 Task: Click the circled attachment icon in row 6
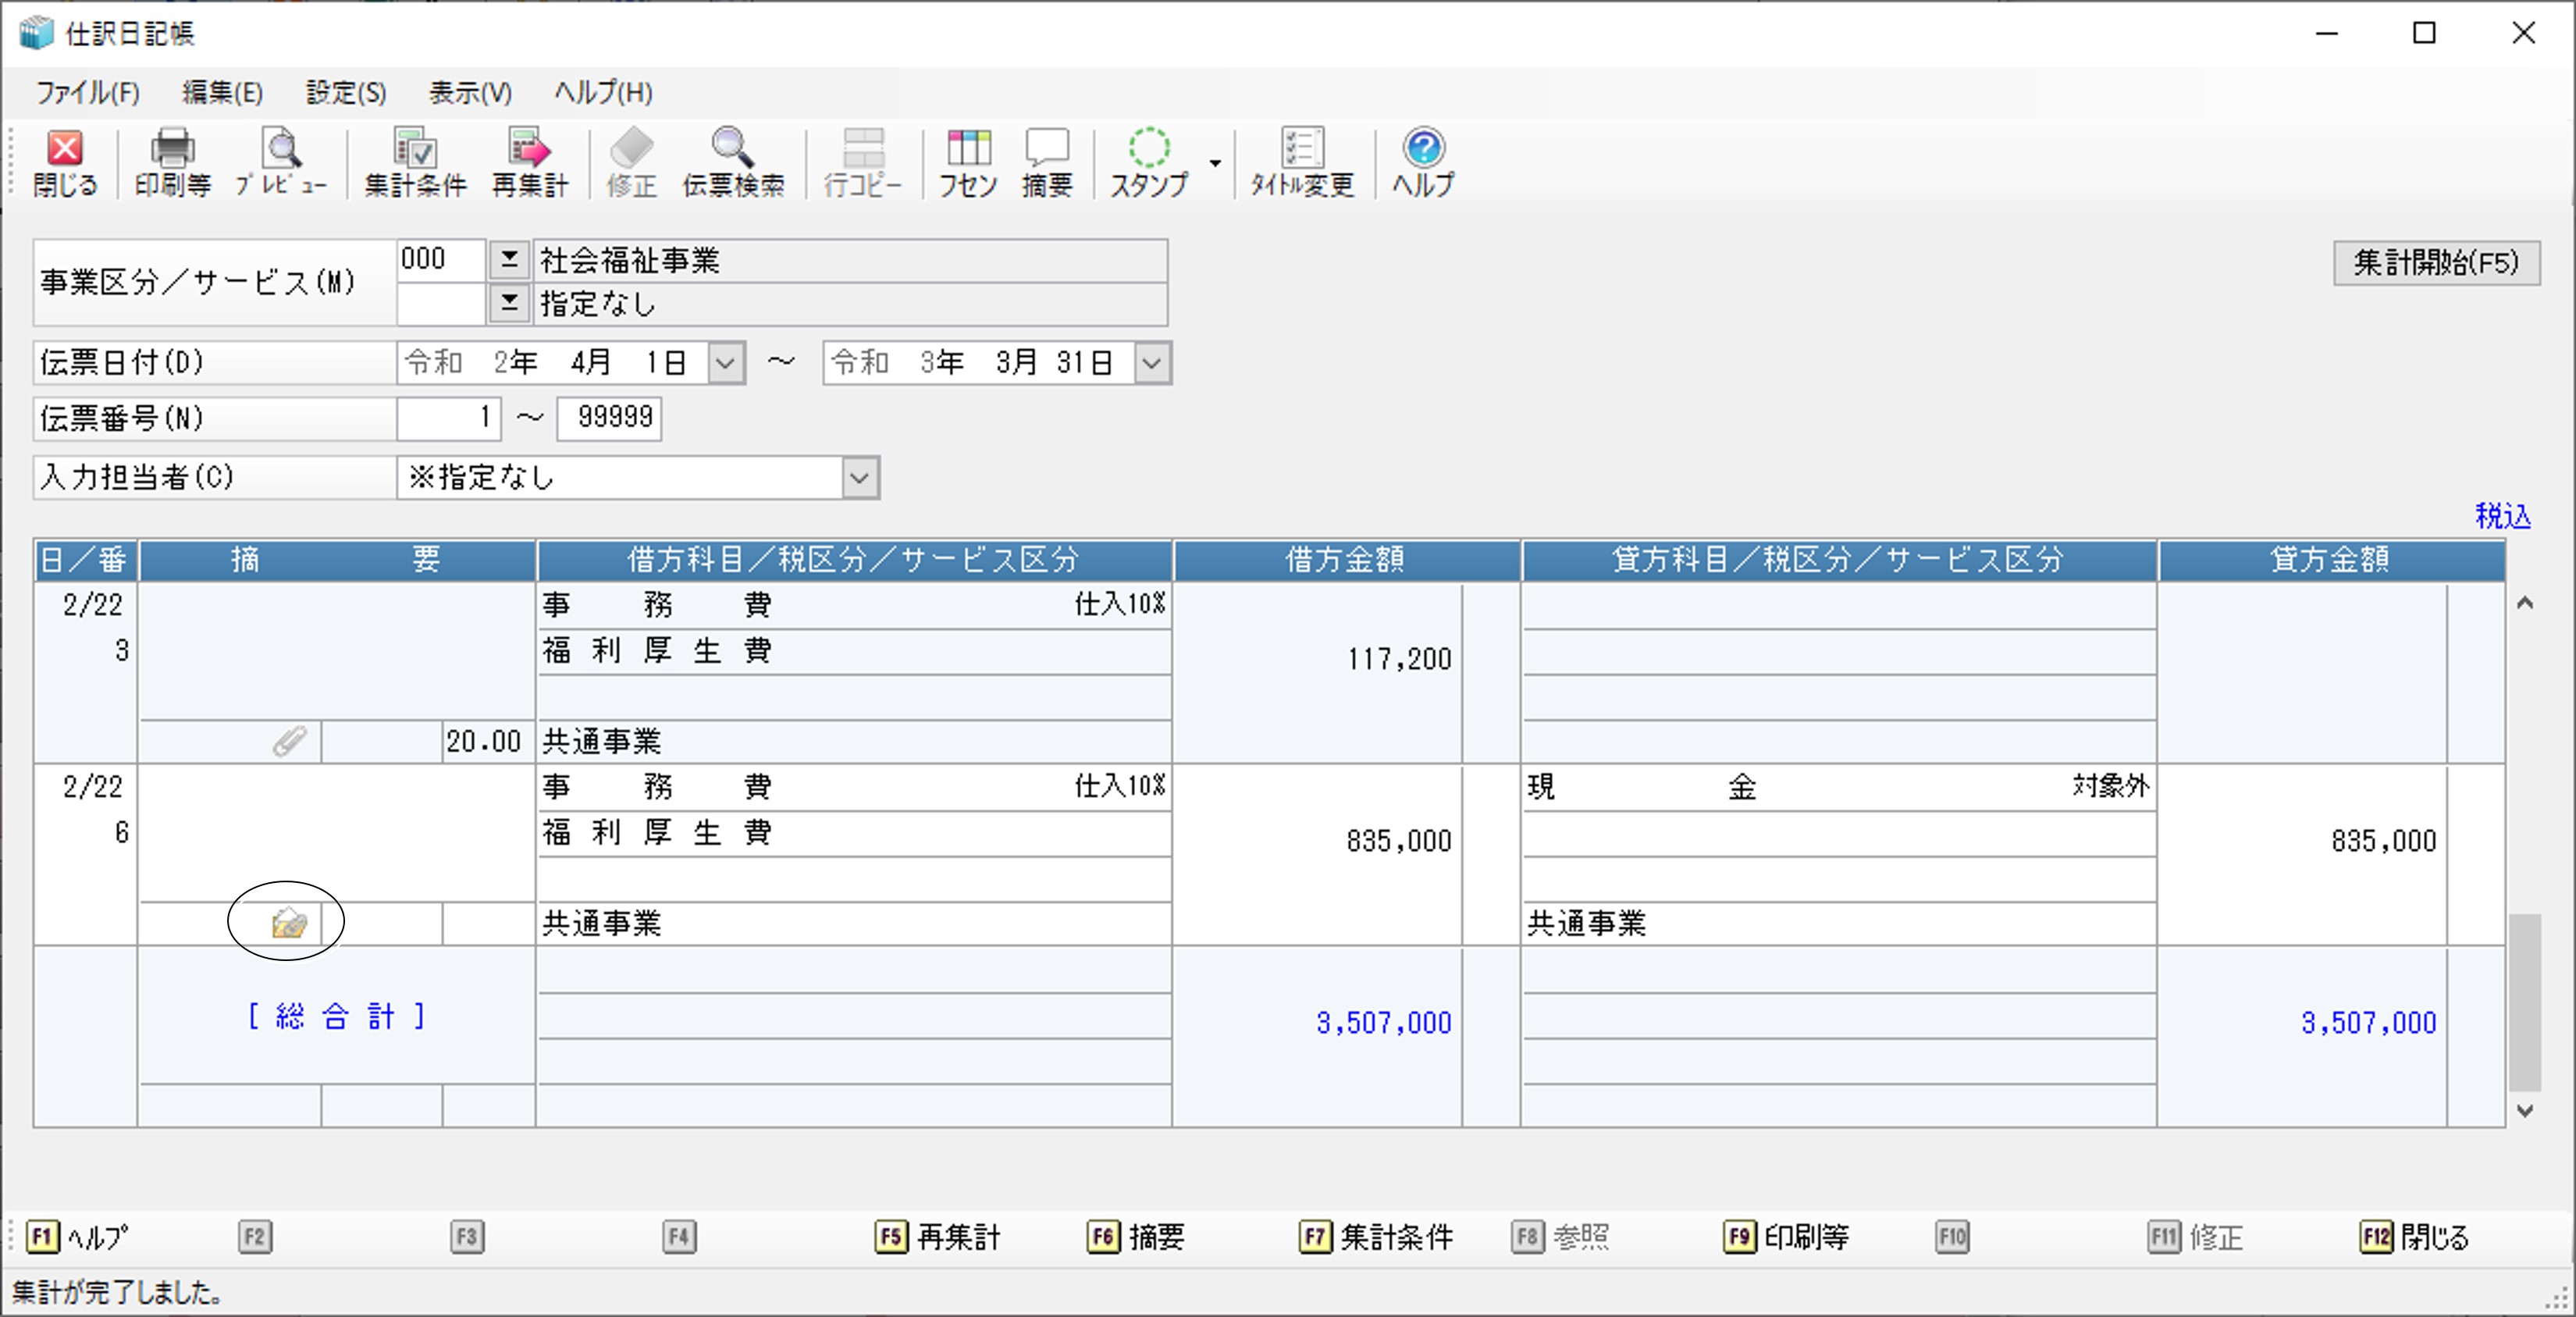point(289,923)
